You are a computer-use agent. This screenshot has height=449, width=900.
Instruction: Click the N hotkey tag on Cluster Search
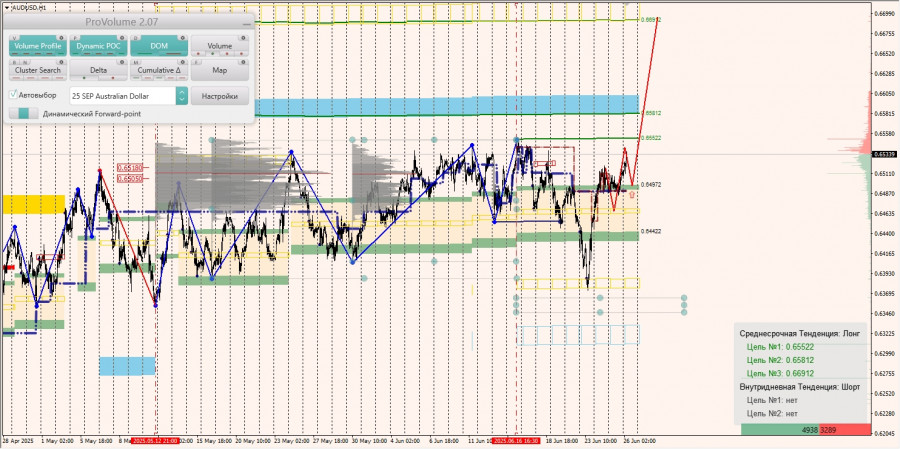tap(25, 62)
